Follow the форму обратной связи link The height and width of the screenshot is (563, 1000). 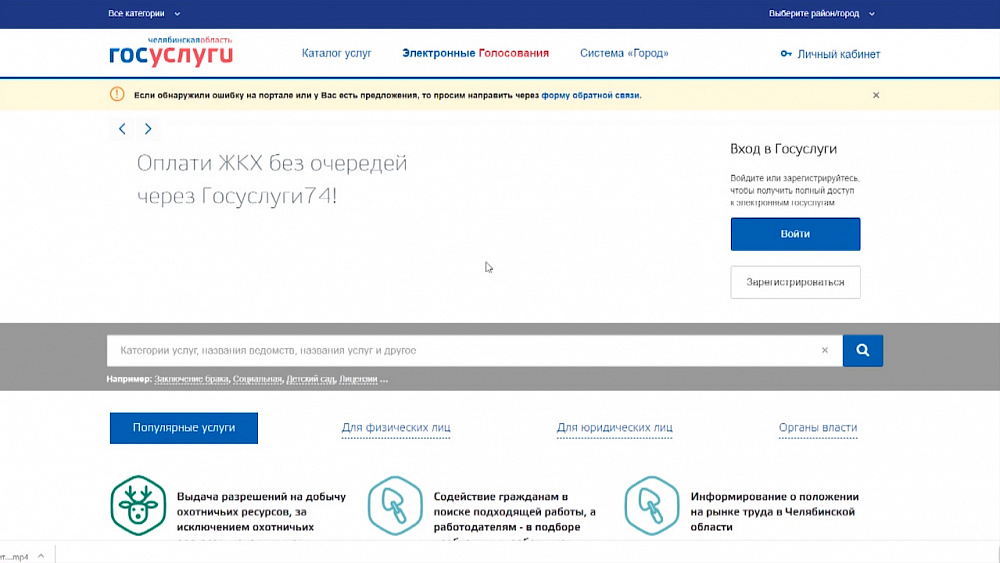tap(590, 95)
